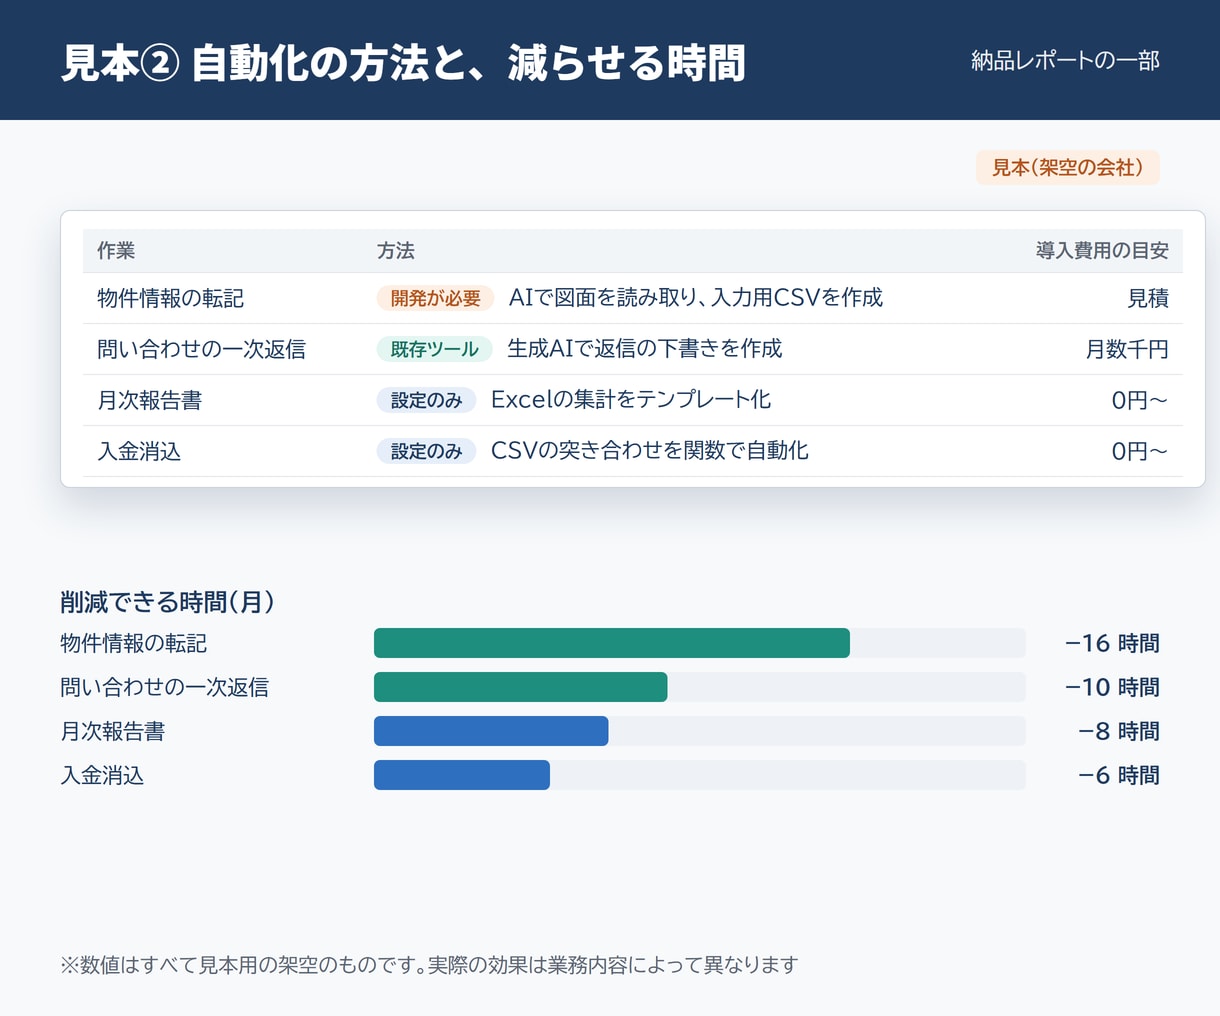
Task: Click the −8 時間 value
Action: point(1118,731)
